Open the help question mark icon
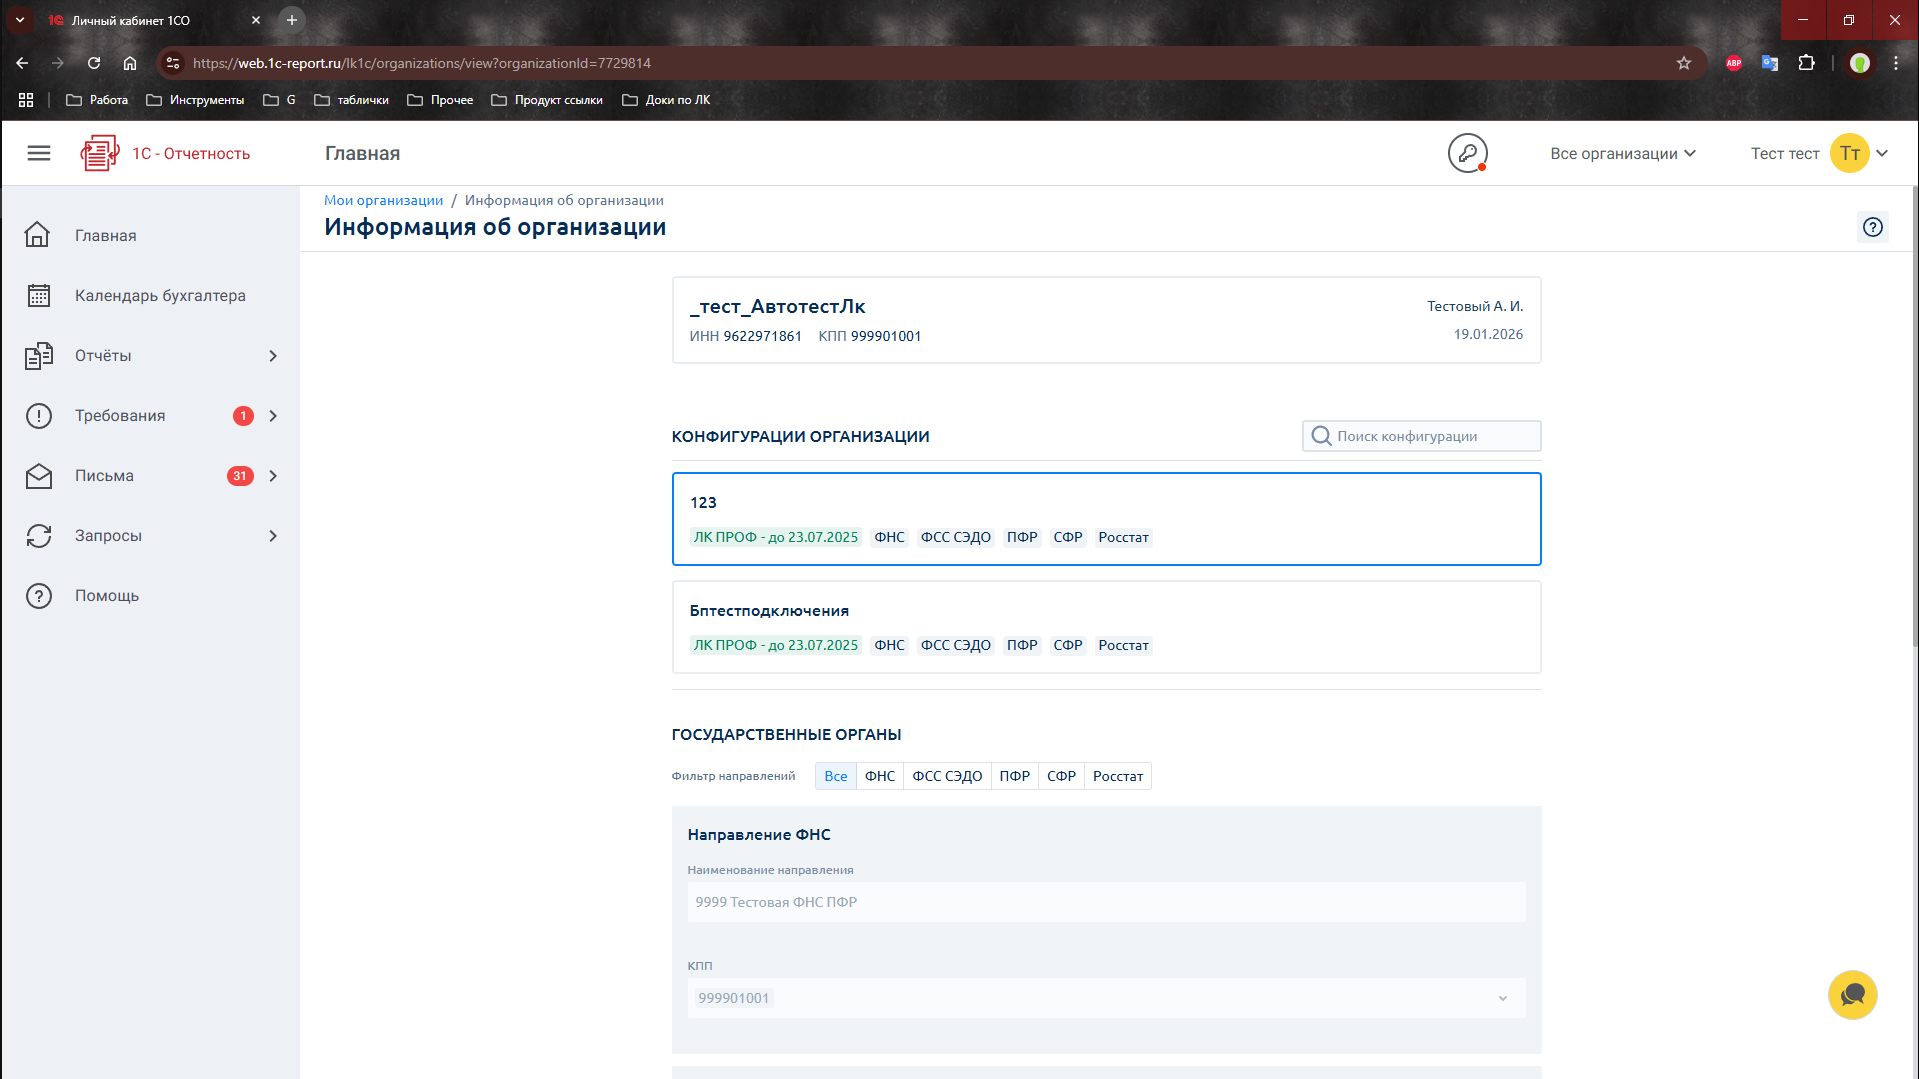Viewport: 1919px width, 1079px height. coord(1872,227)
